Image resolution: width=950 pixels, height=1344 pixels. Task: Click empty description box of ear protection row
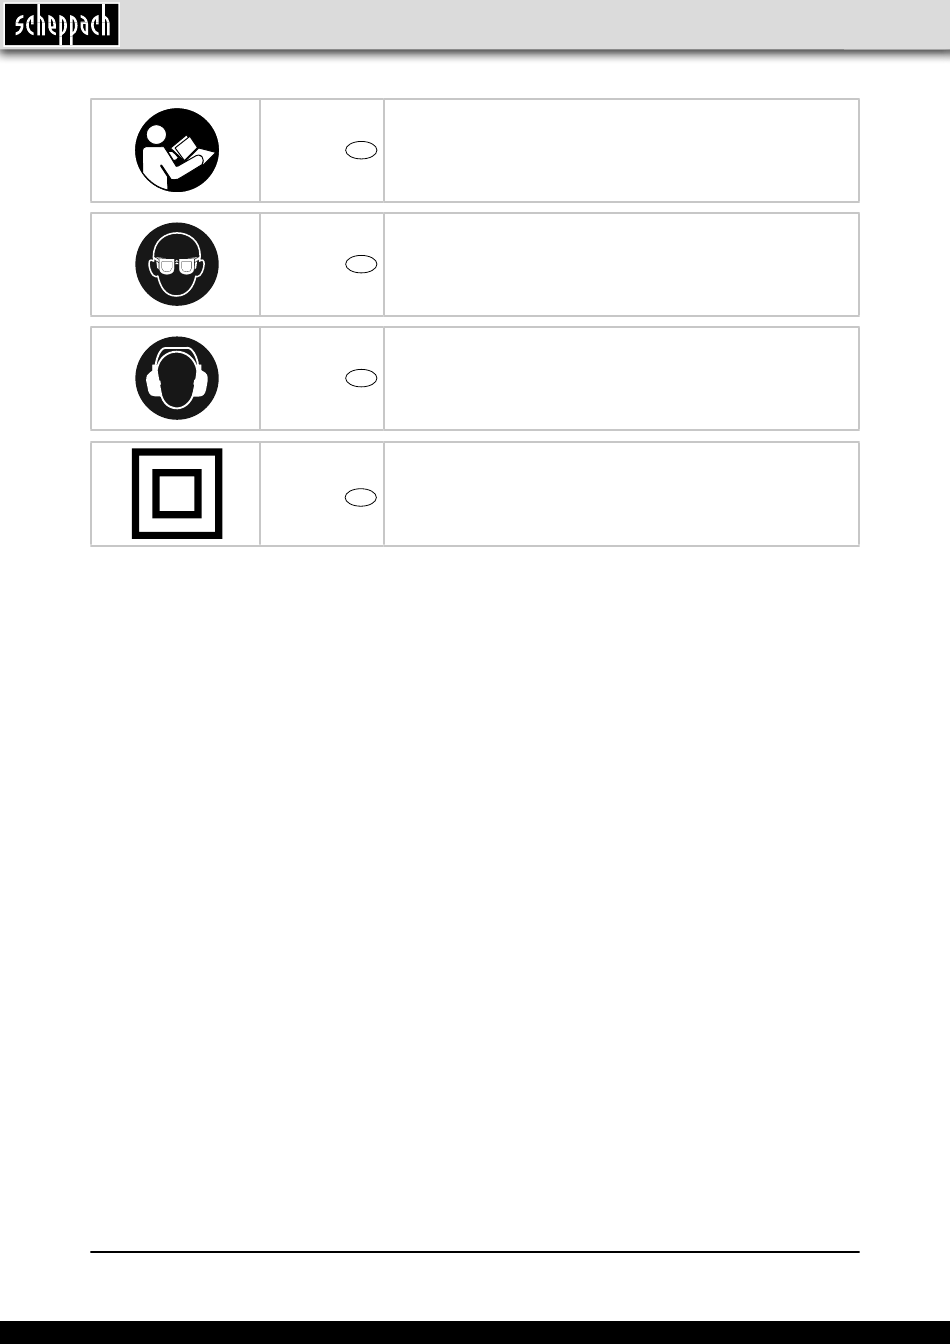(621, 378)
